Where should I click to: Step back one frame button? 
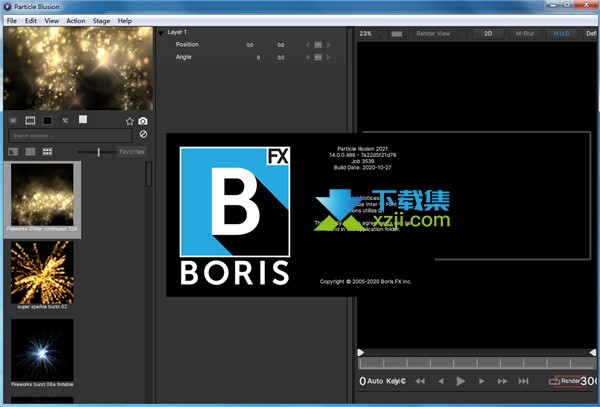pyautogui.click(x=441, y=381)
